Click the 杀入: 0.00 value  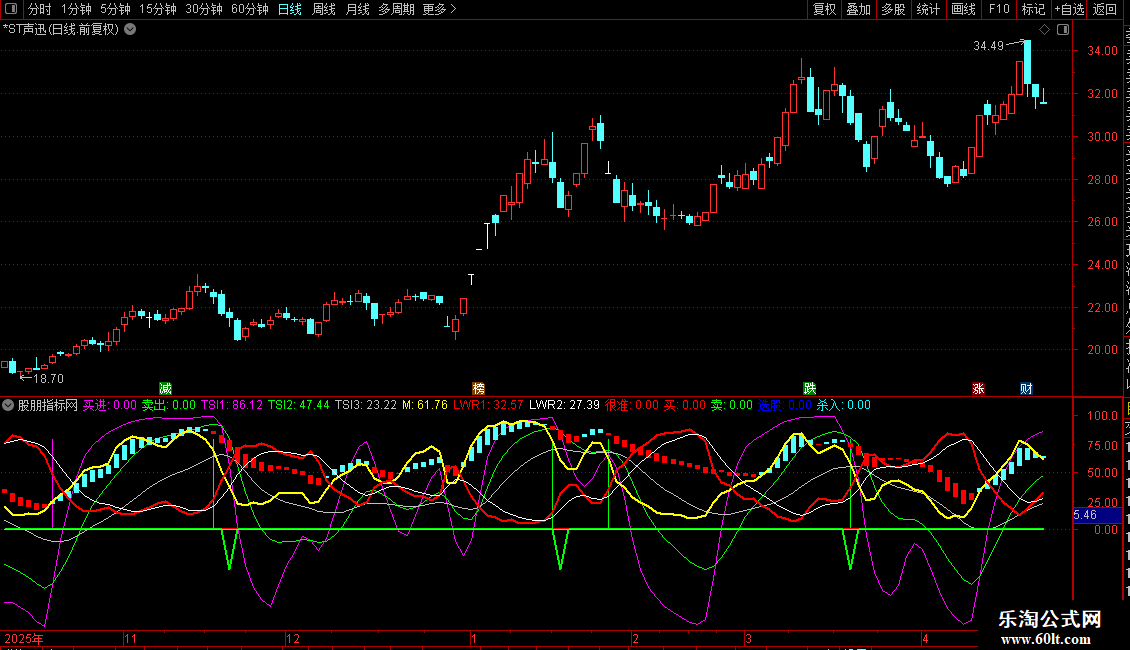point(843,405)
